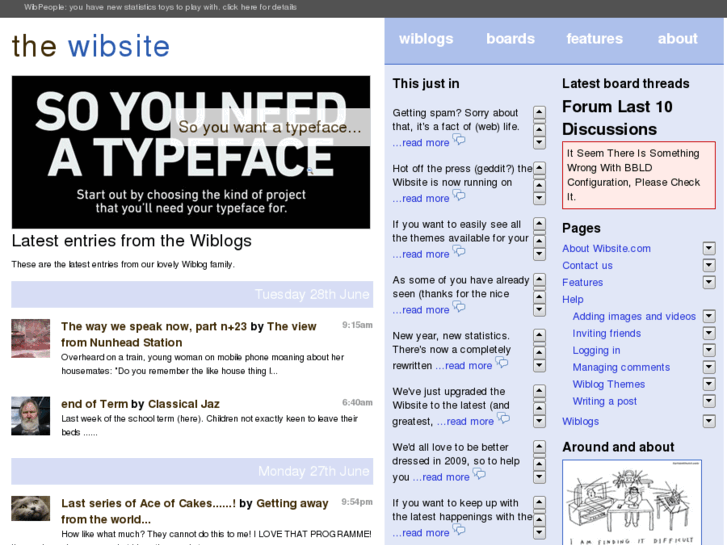This screenshot has width=727, height=545.
Task: Click read more after "completely rewritten"
Action: (464, 365)
